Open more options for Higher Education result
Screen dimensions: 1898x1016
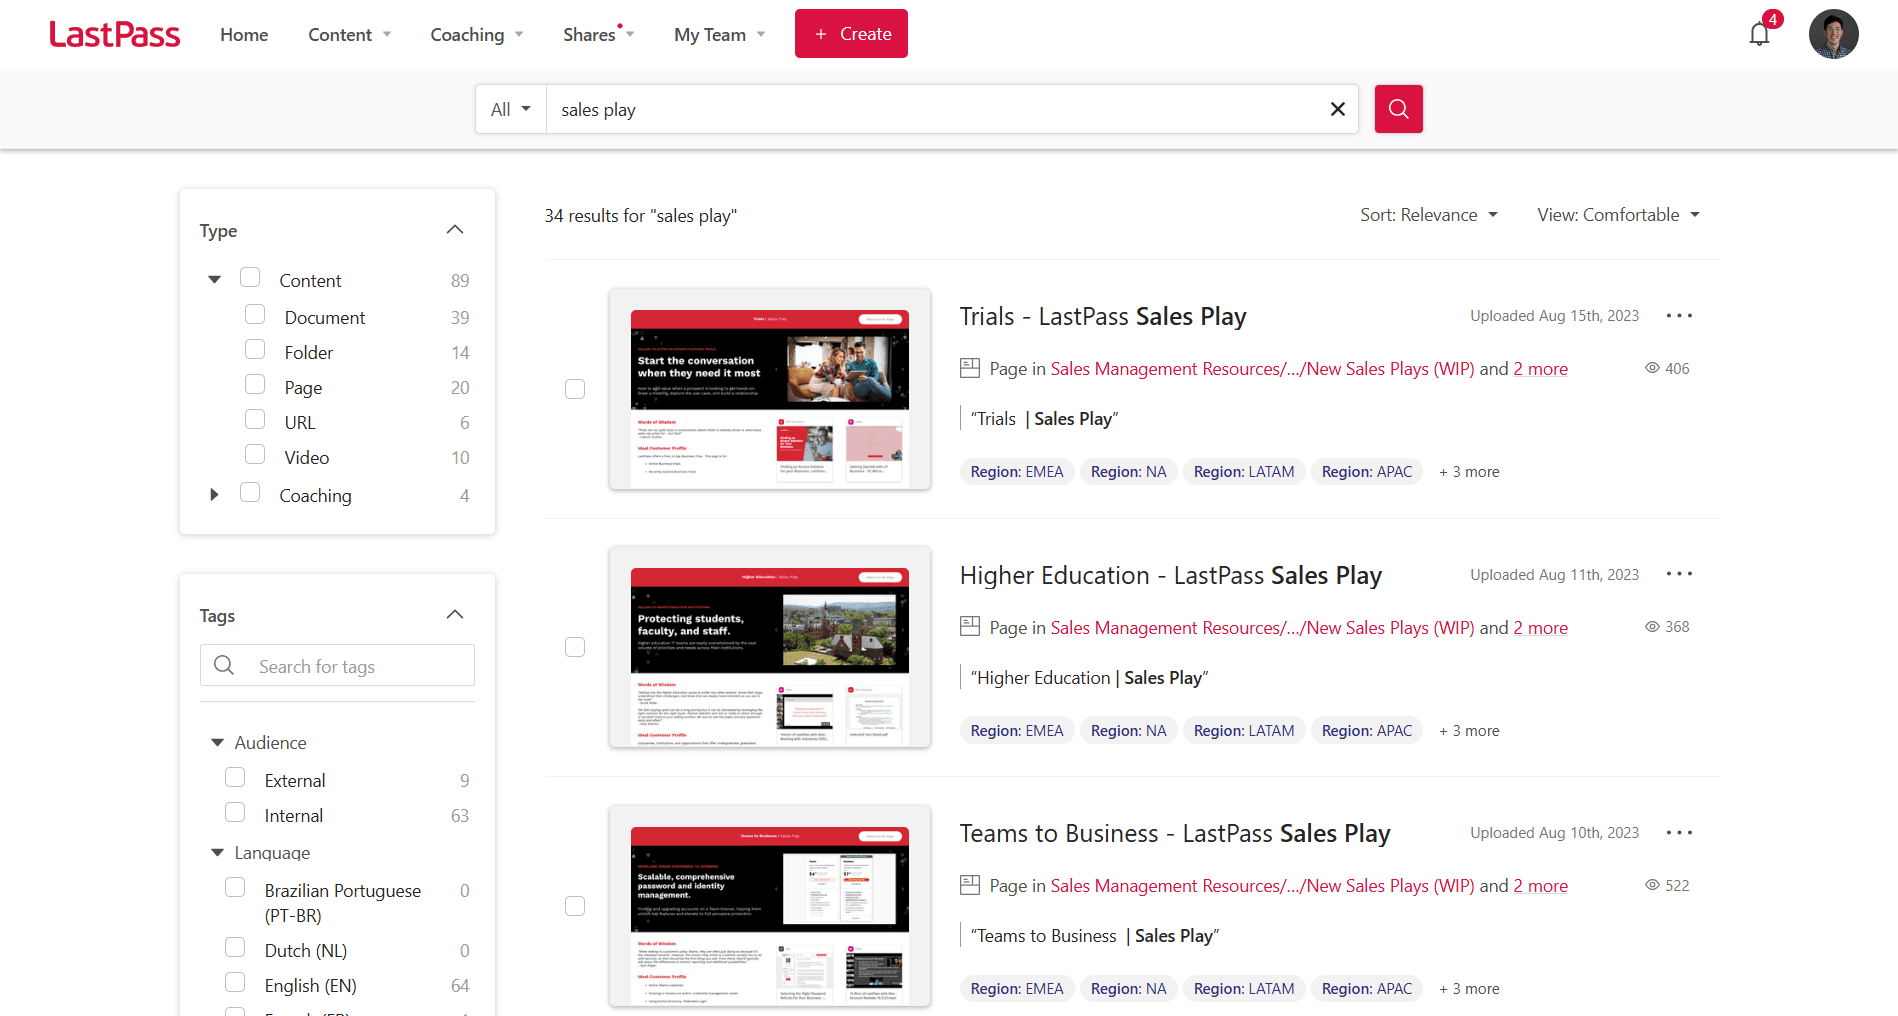coord(1679,574)
